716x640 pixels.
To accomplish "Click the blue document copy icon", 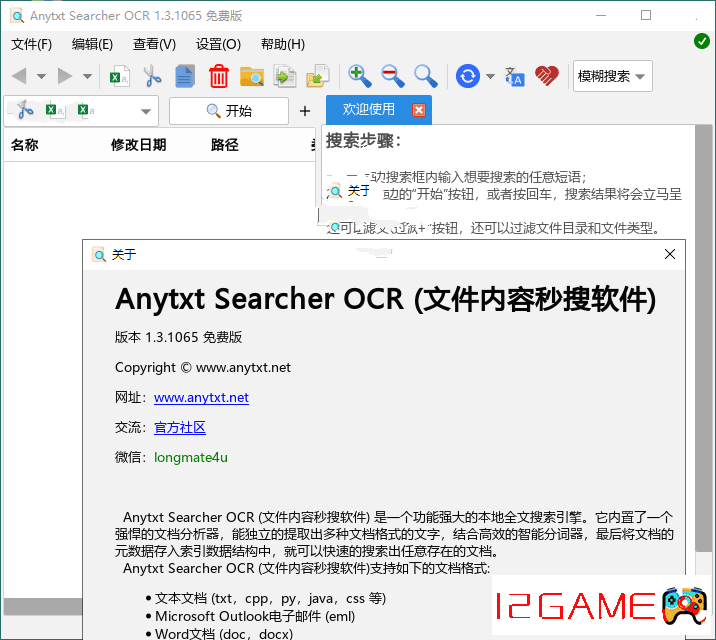I will tap(185, 76).
